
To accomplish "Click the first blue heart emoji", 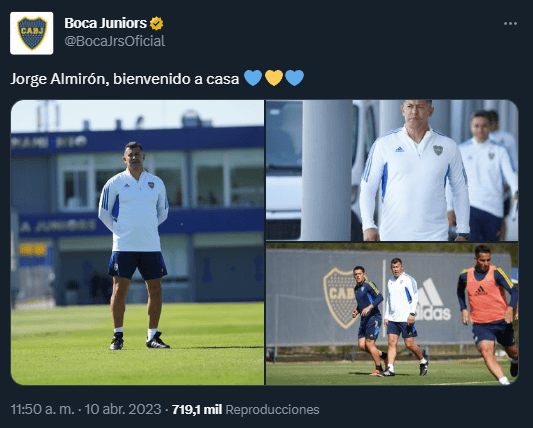I will pos(253,78).
